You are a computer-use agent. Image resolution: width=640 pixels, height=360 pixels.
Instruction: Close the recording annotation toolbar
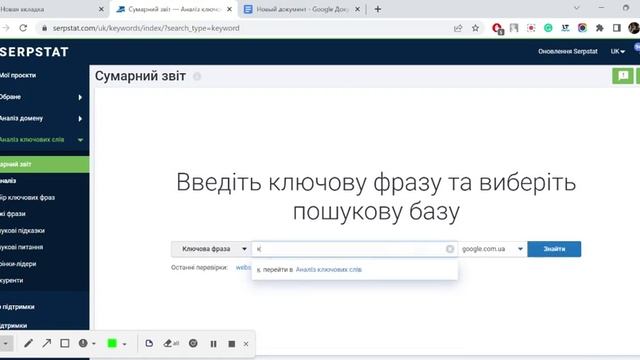[x=246, y=344]
